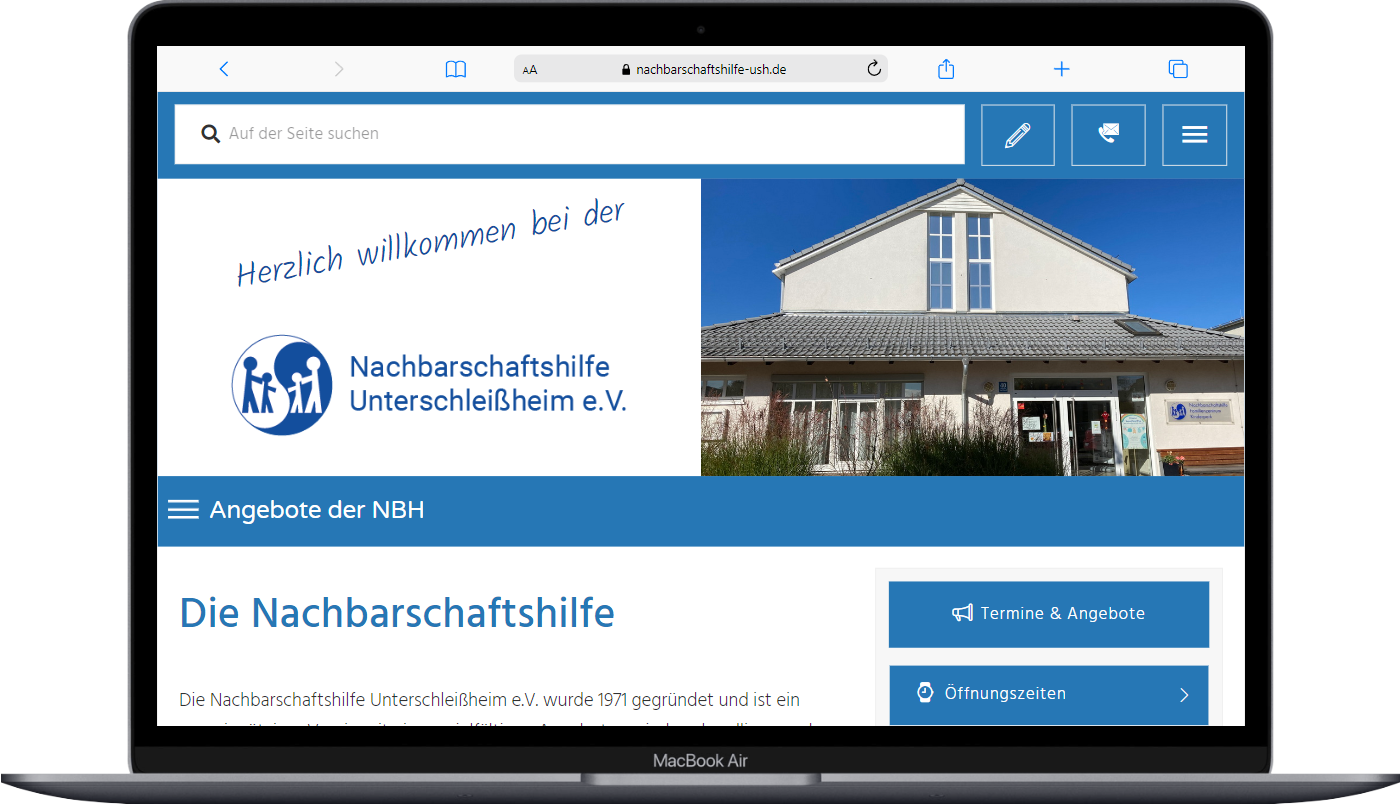Expand Öffnungszeiten with its chevron arrow
1400x804 pixels.
(x=1184, y=695)
